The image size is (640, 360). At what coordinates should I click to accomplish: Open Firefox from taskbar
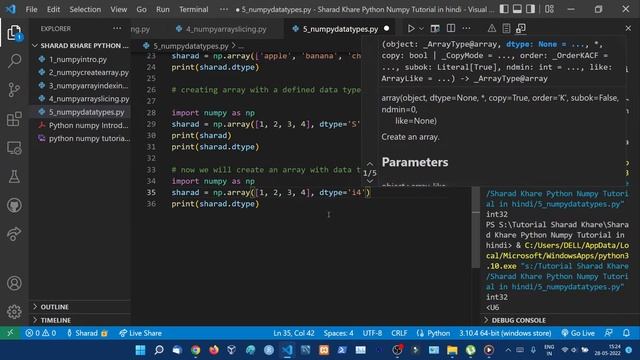[214, 350]
